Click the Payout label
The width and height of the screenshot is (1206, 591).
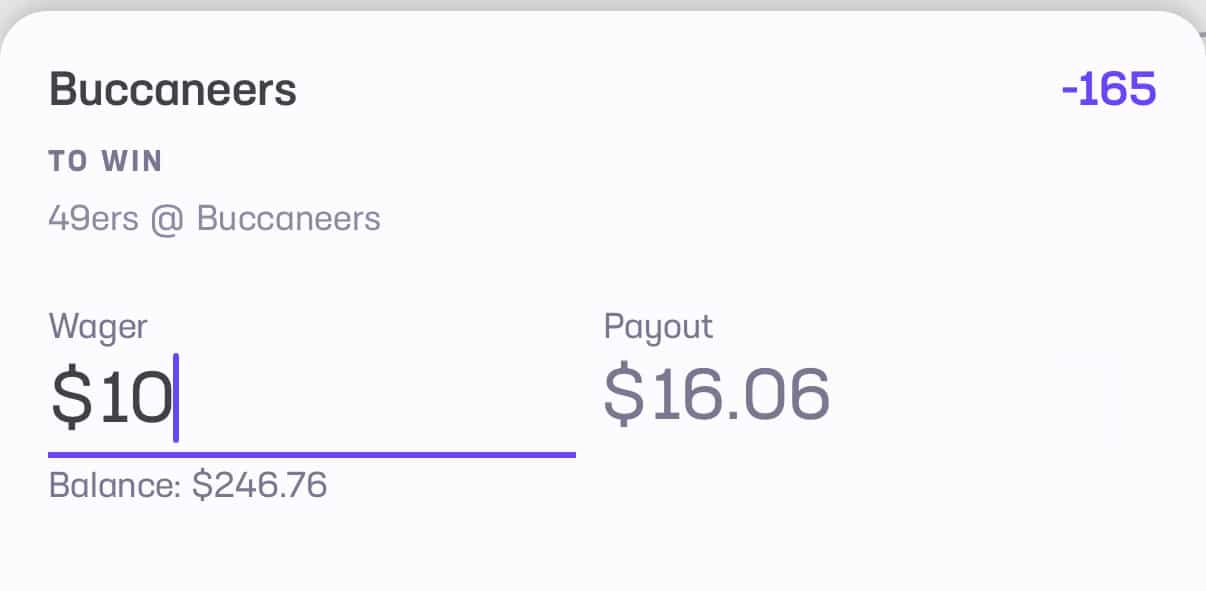[x=658, y=326]
